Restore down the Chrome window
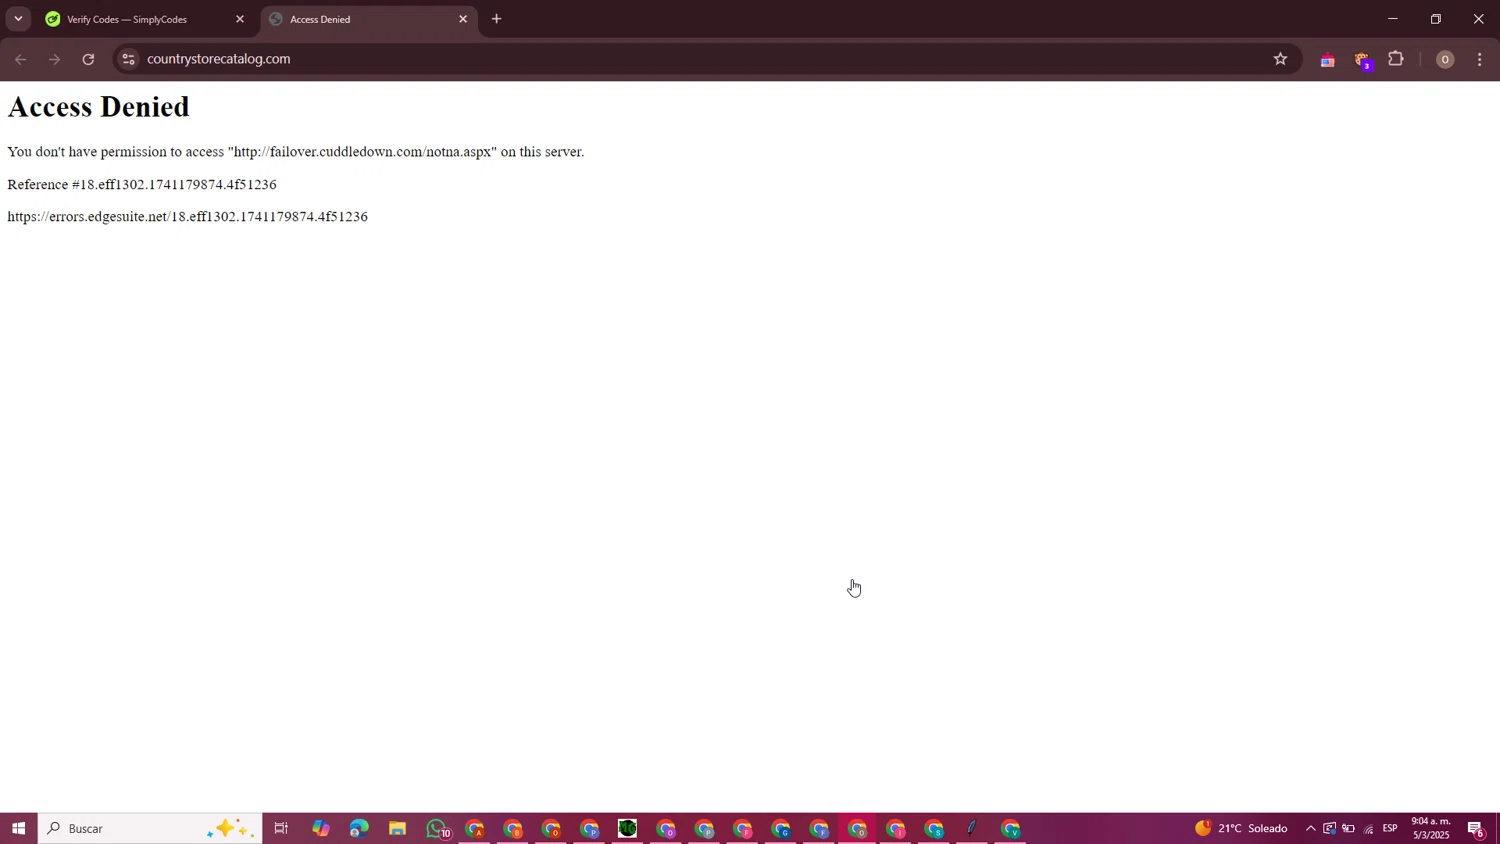 click(1436, 19)
